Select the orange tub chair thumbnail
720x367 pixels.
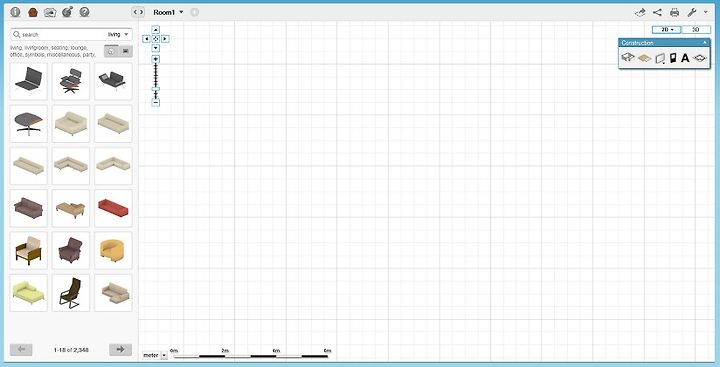point(113,250)
